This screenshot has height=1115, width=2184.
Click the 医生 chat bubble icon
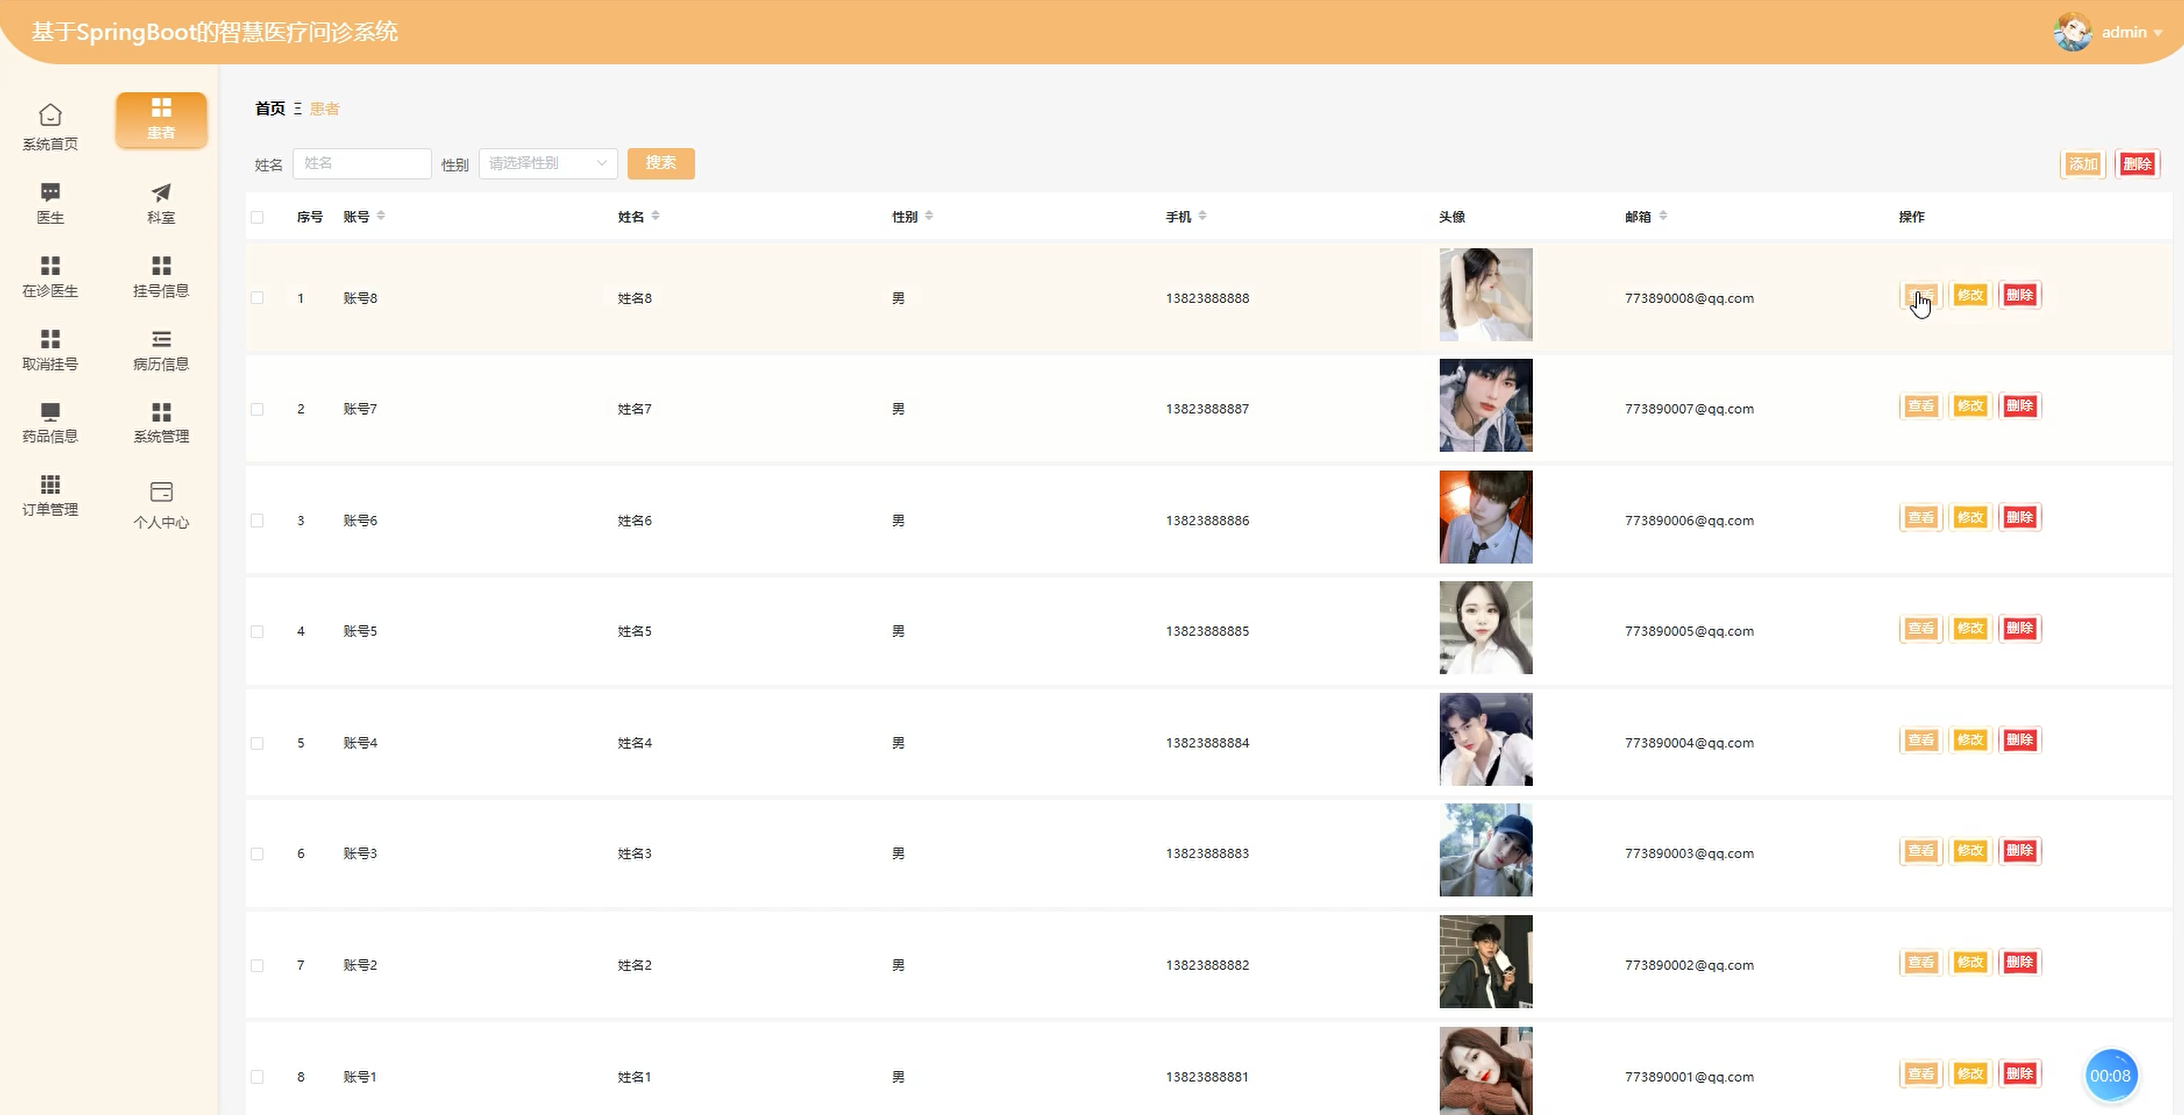click(x=50, y=192)
